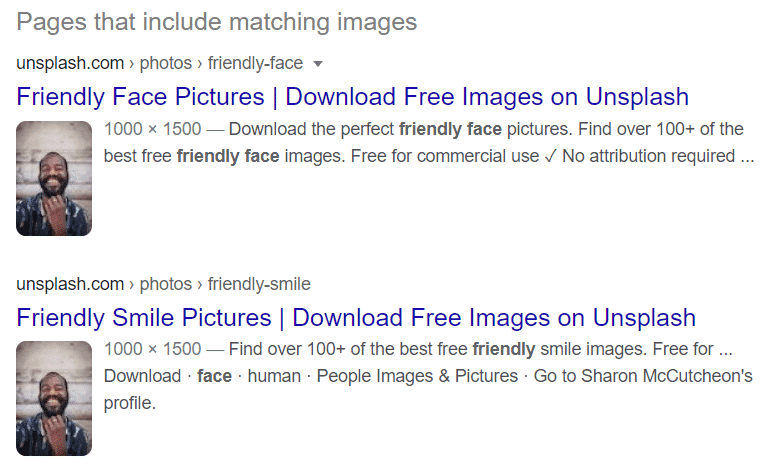This screenshot has width=767, height=473.
Task: Click the friendly-face breadcrumb segment
Action: 255,63
